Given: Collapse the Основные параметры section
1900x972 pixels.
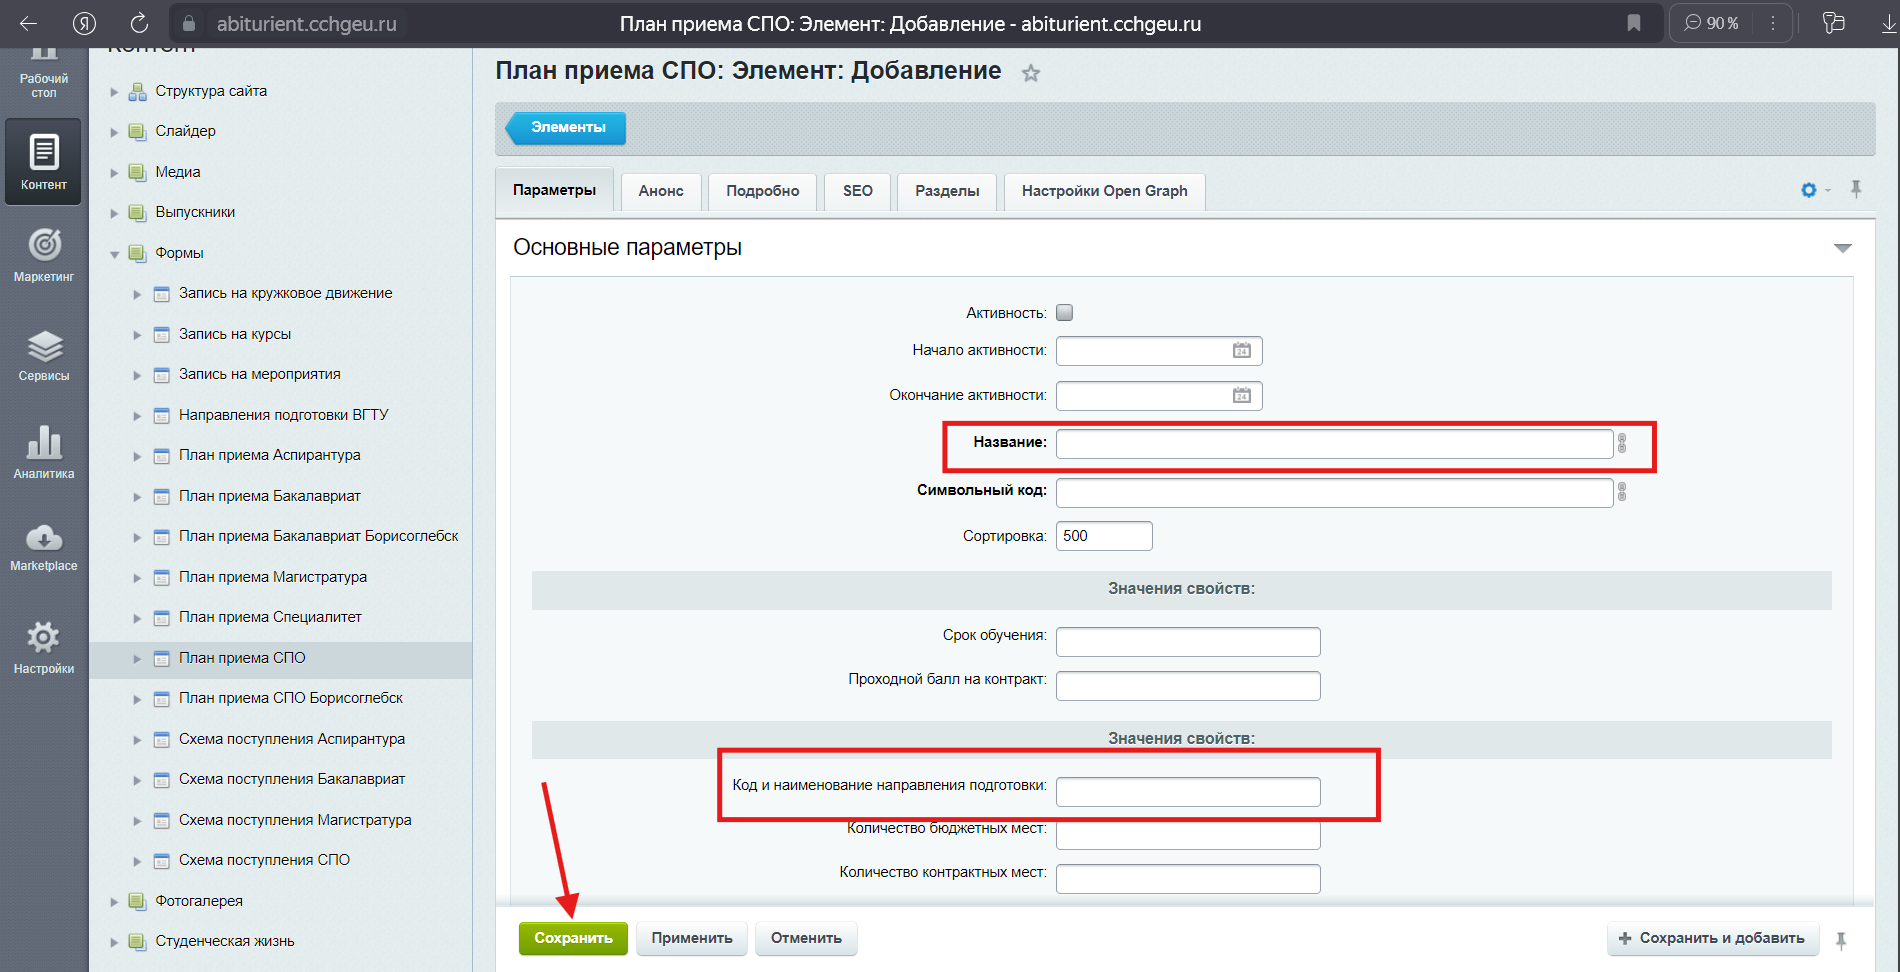Looking at the screenshot, I should pyautogui.click(x=1842, y=248).
